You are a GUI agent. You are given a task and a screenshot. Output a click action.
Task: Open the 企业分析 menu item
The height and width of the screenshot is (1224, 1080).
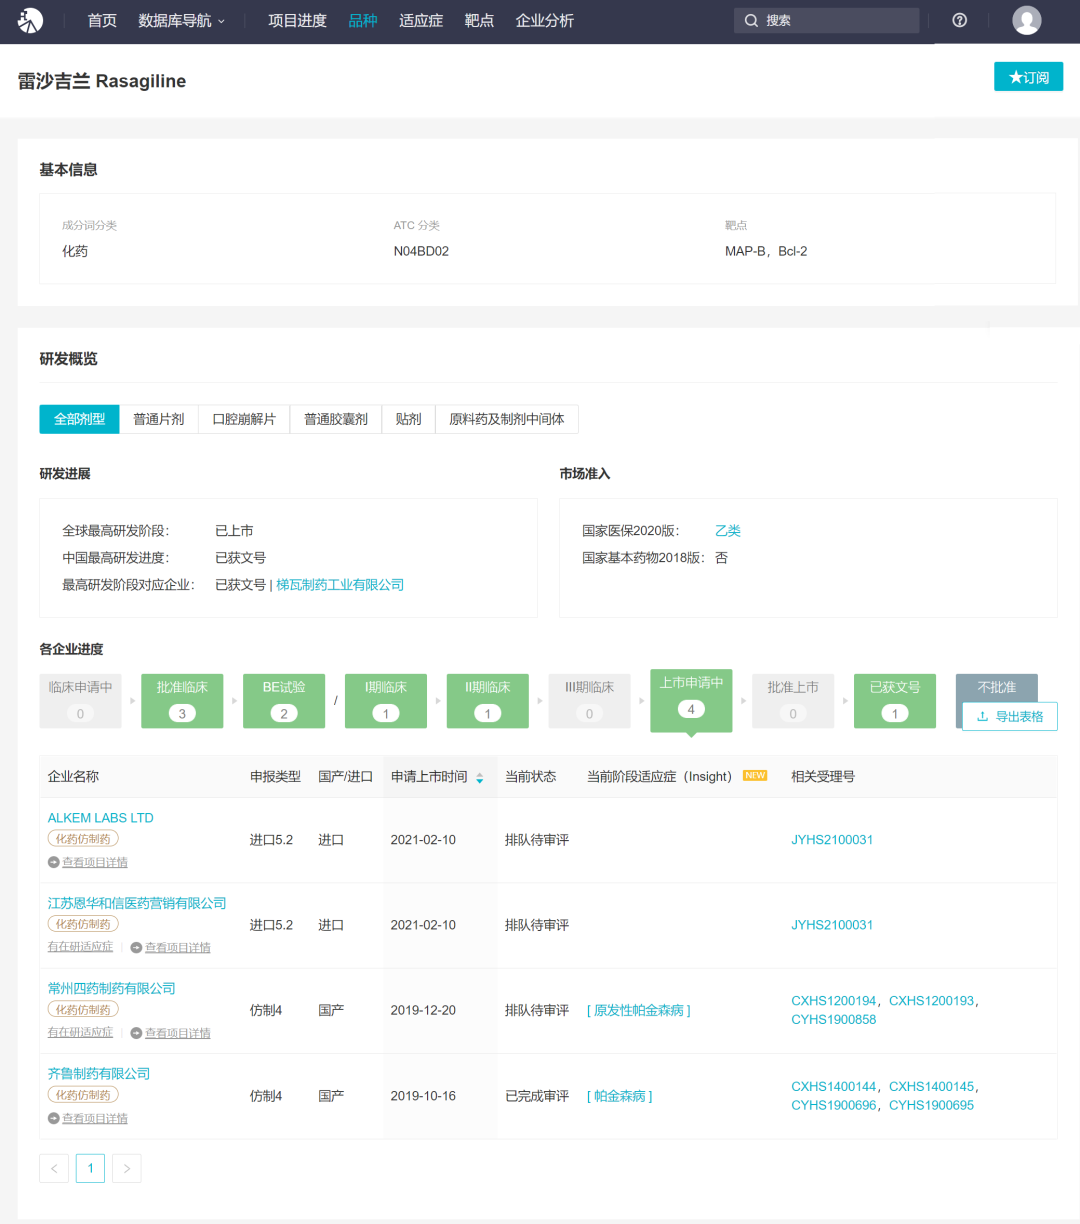[x=544, y=20]
